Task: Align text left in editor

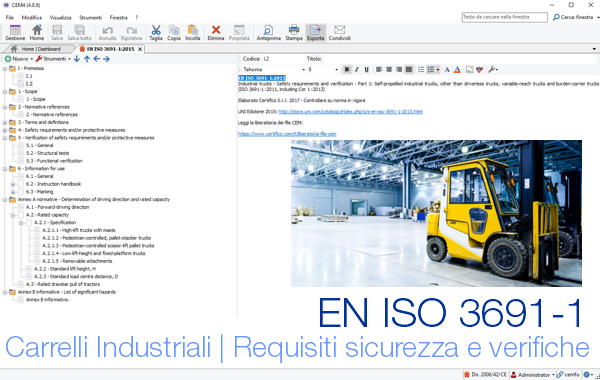Action: click(379, 70)
